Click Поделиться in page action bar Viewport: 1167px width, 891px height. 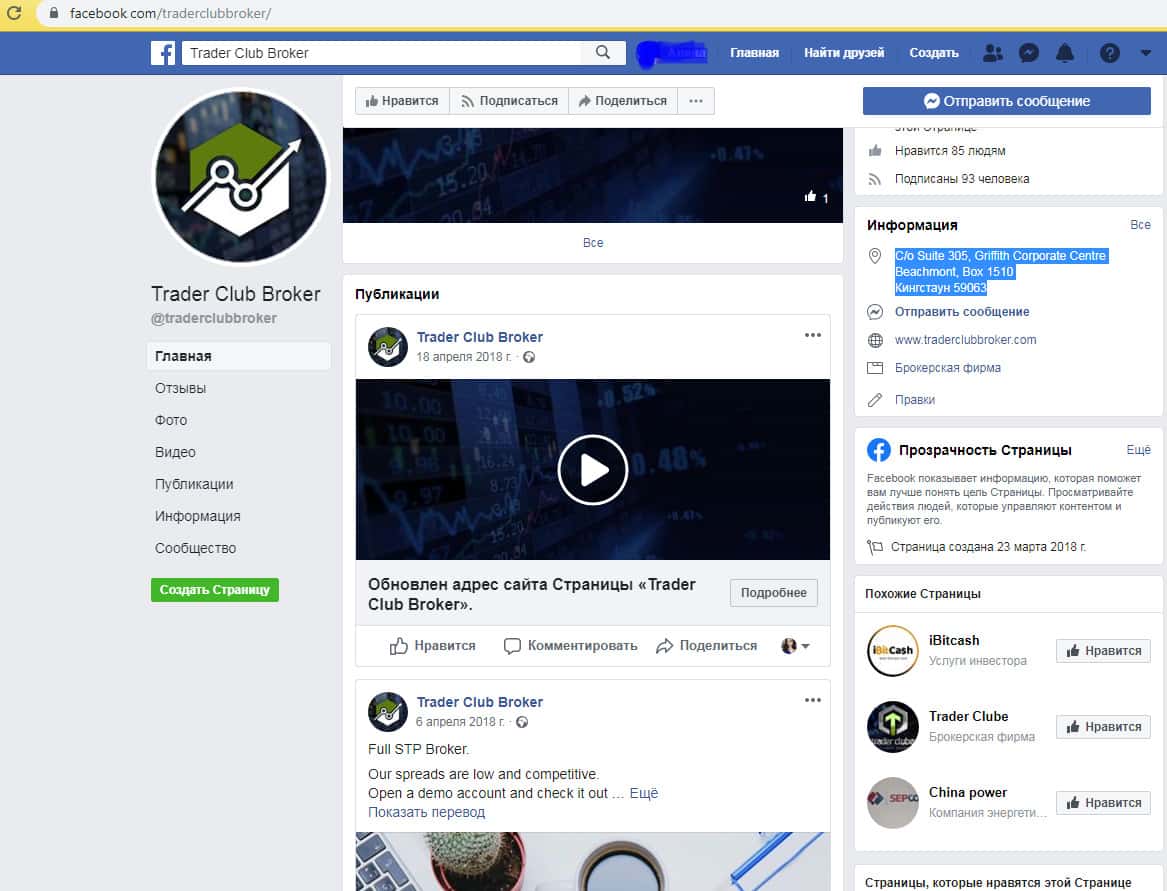623,100
